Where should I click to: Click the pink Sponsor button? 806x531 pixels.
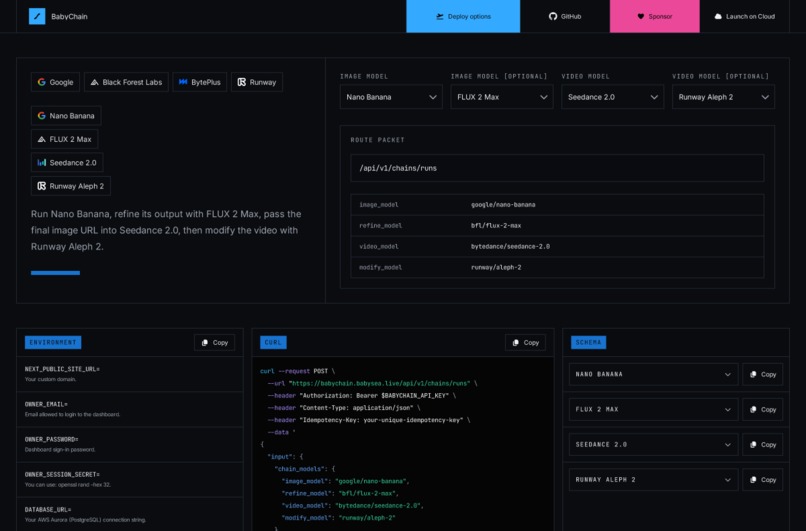(654, 16)
